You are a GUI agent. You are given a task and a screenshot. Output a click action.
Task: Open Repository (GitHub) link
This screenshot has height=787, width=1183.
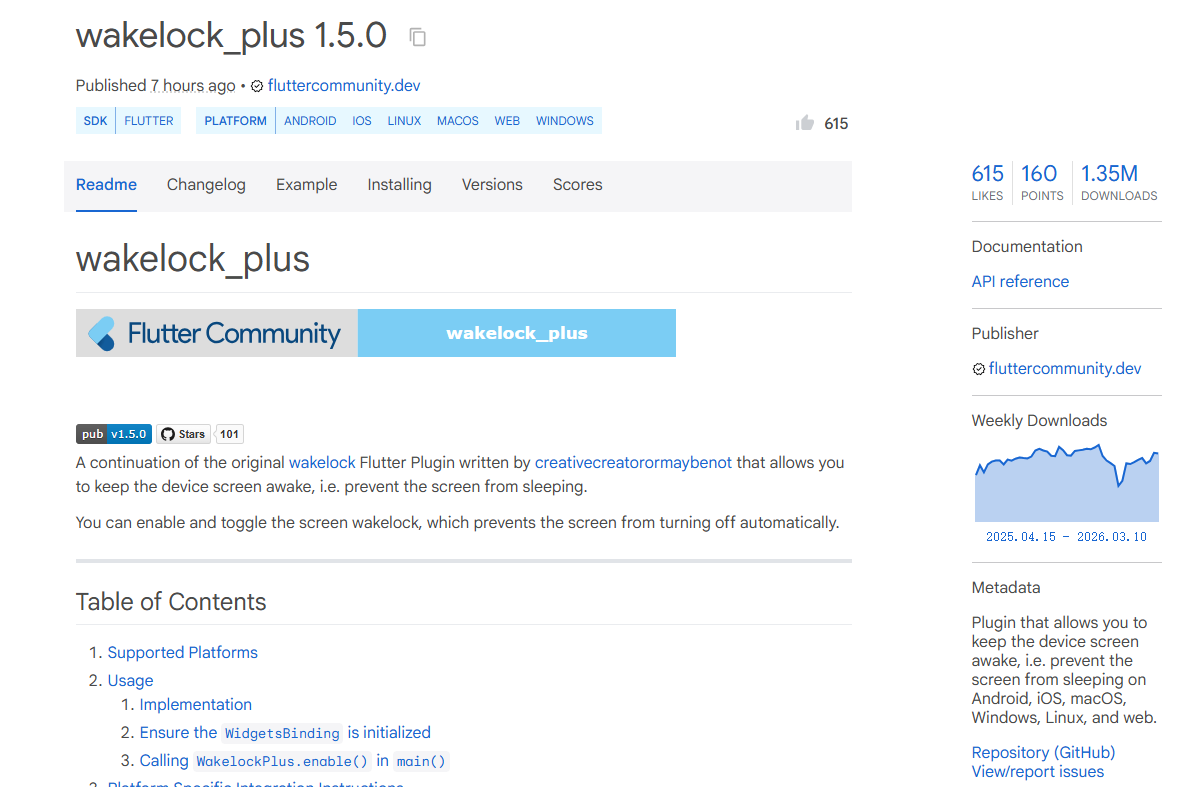(x=1043, y=752)
